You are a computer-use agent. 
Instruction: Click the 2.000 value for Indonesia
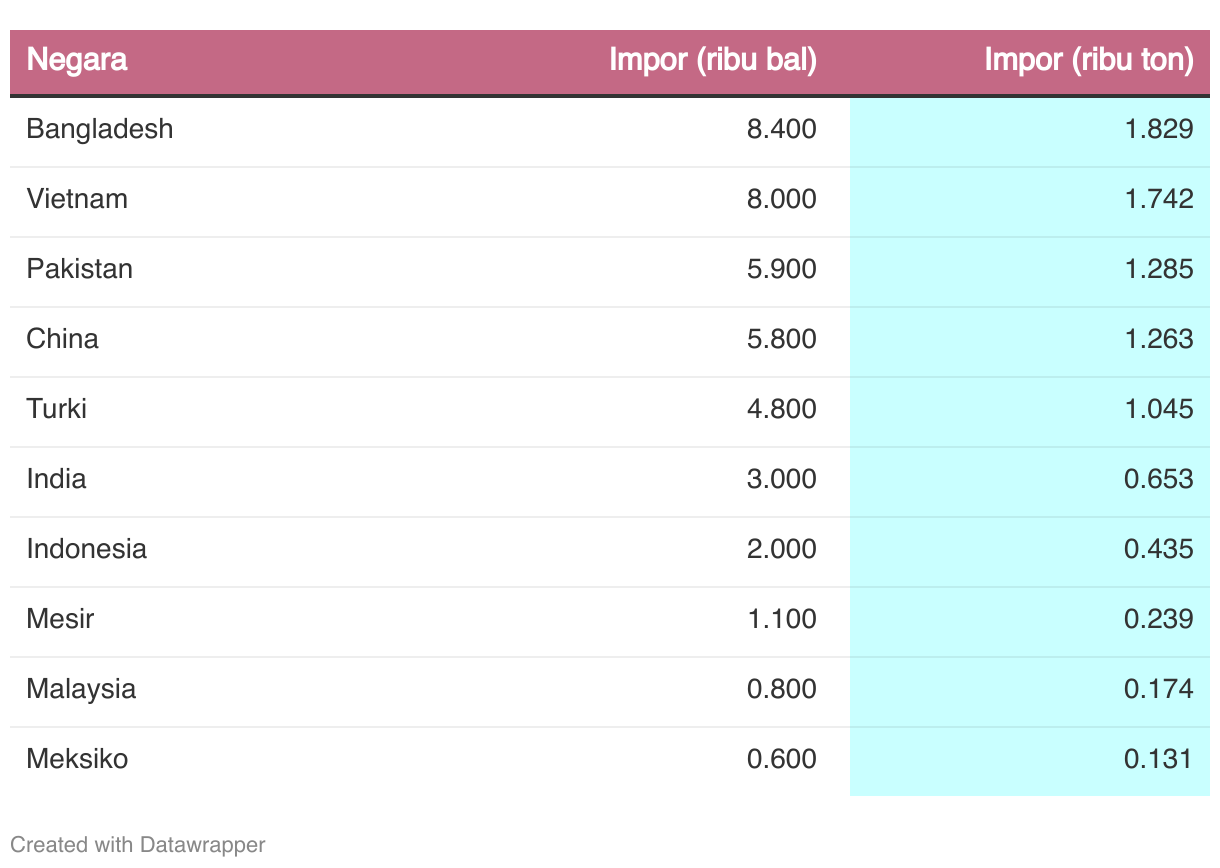(781, 549)
